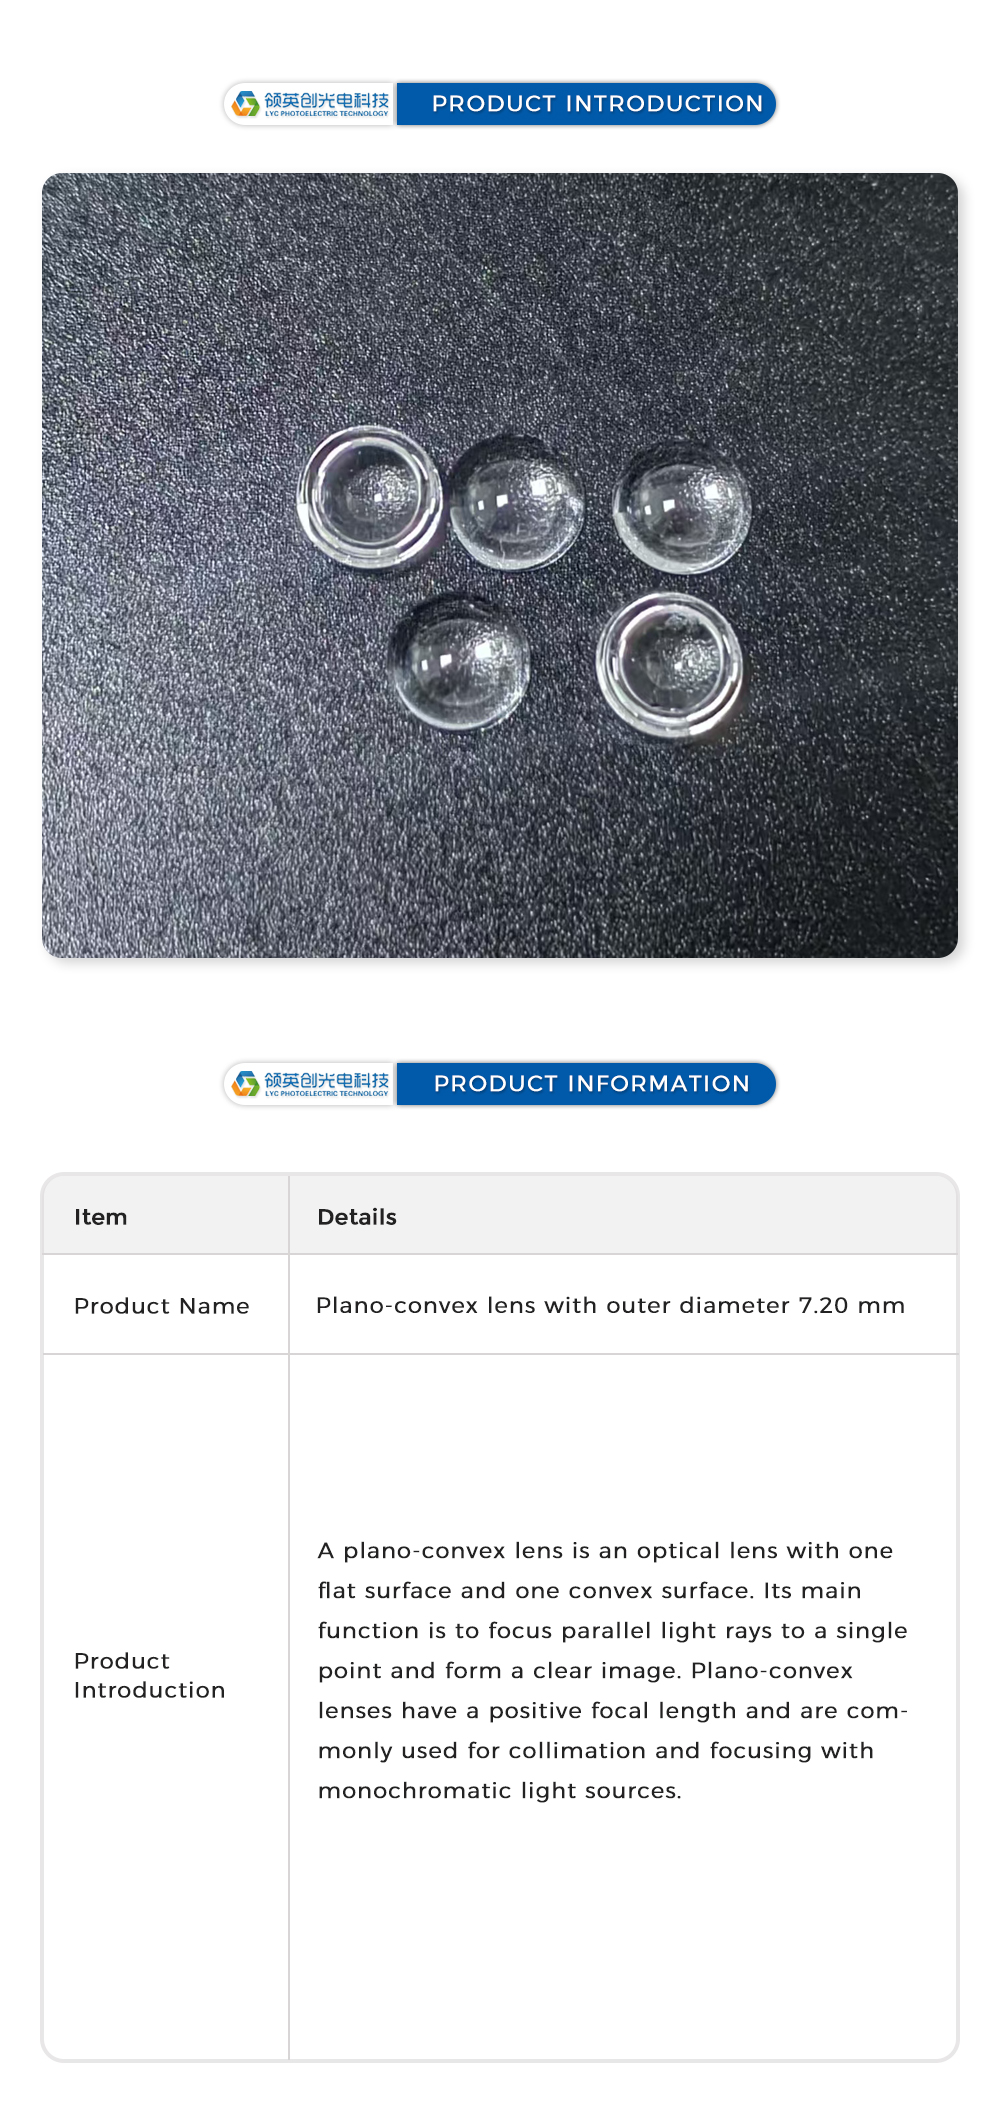Click the "Item" column header

tap(100, 1217)
